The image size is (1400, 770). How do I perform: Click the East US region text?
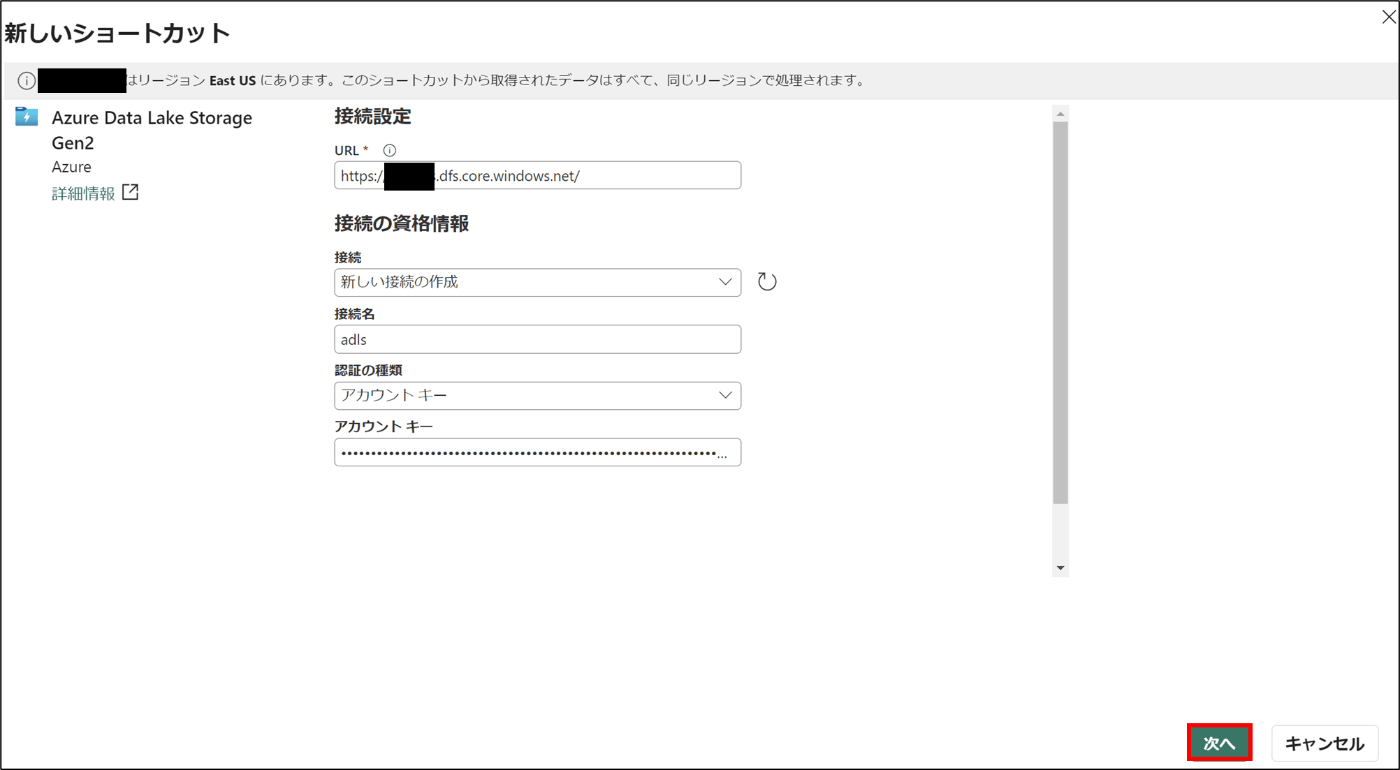pyautogui.click(x=233, y=81)
